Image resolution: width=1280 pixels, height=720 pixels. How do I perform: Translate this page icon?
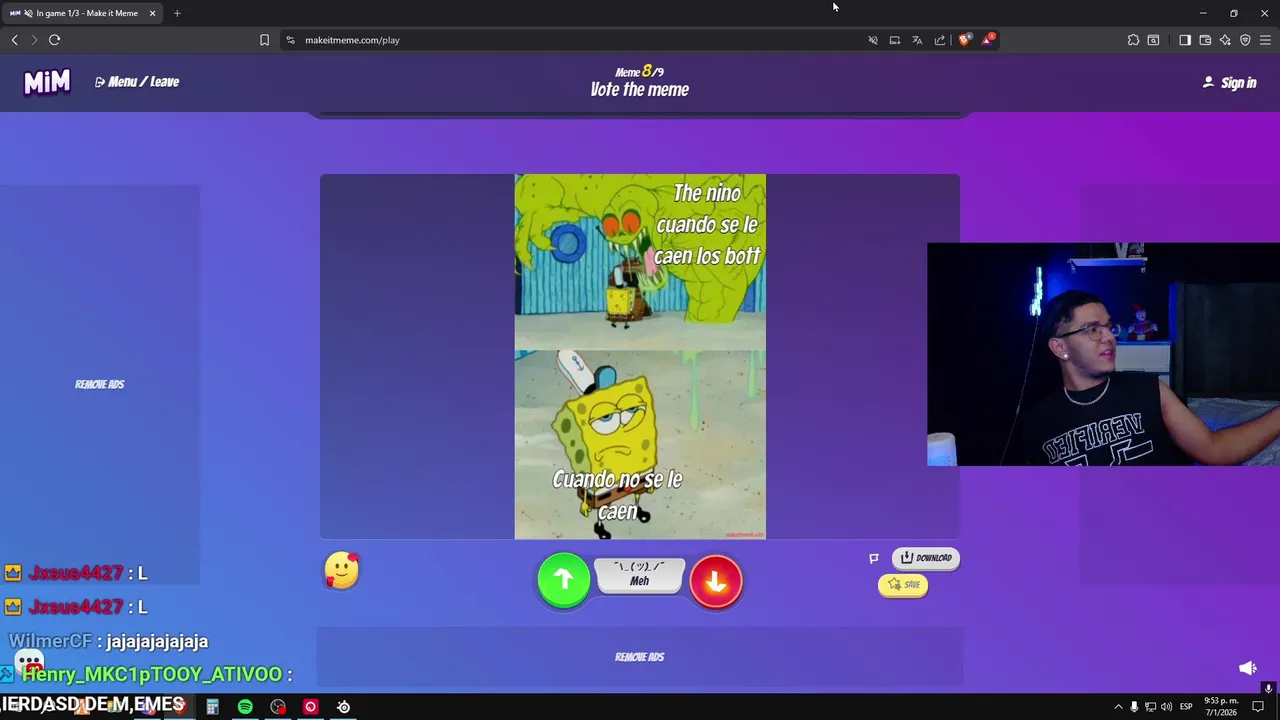pos(917,40)
